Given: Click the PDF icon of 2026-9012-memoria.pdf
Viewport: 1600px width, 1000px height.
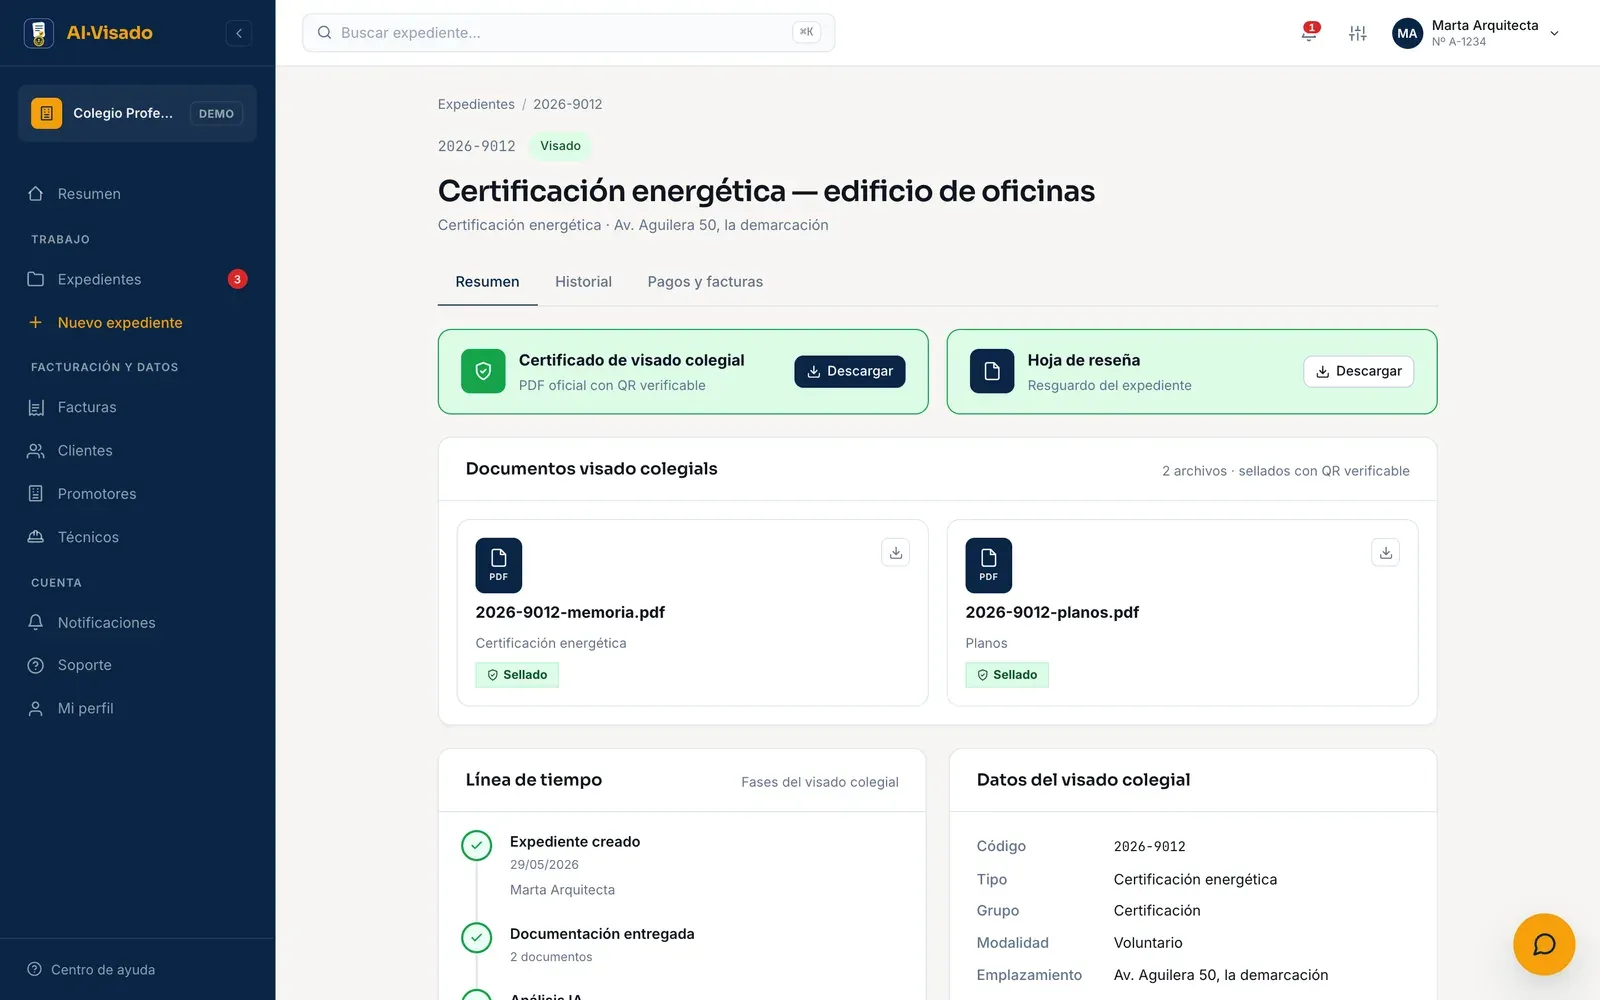Looking at the screenshot, I should coord(499,565).
